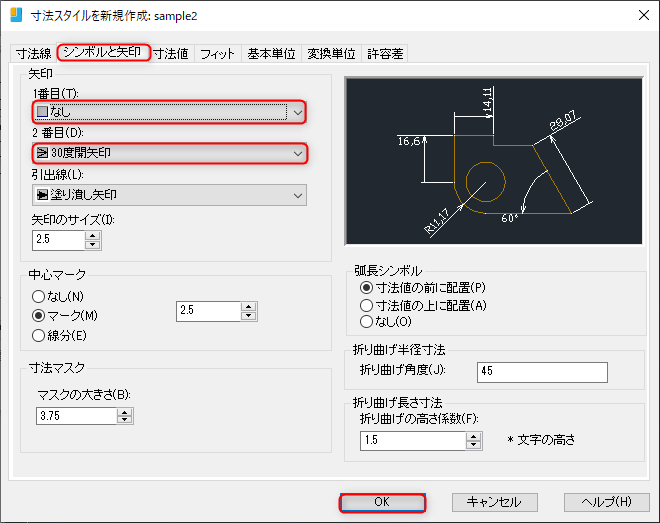Click the AutoCAD dialog title icon

click(x=16, y=15)
